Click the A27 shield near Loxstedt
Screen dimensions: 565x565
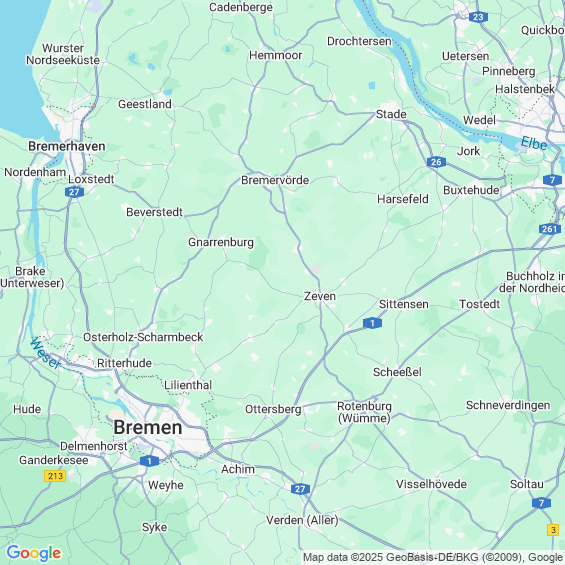74,192
